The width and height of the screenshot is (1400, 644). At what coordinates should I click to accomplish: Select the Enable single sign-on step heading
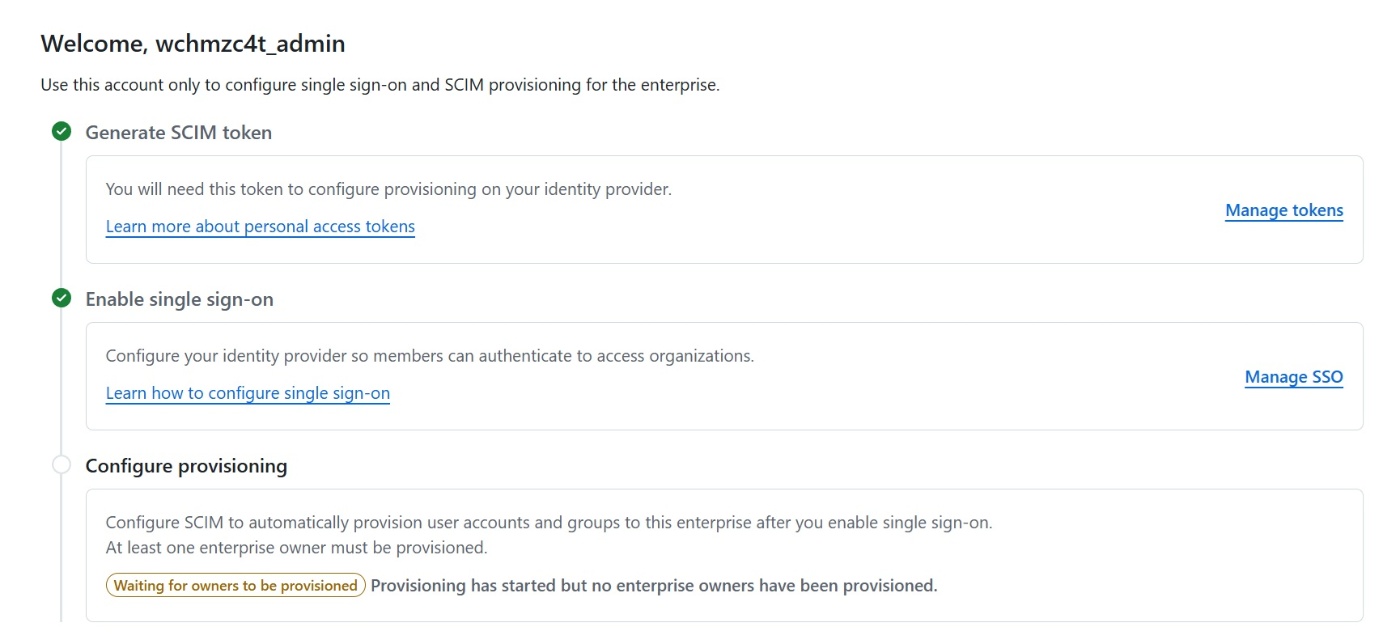180,299
